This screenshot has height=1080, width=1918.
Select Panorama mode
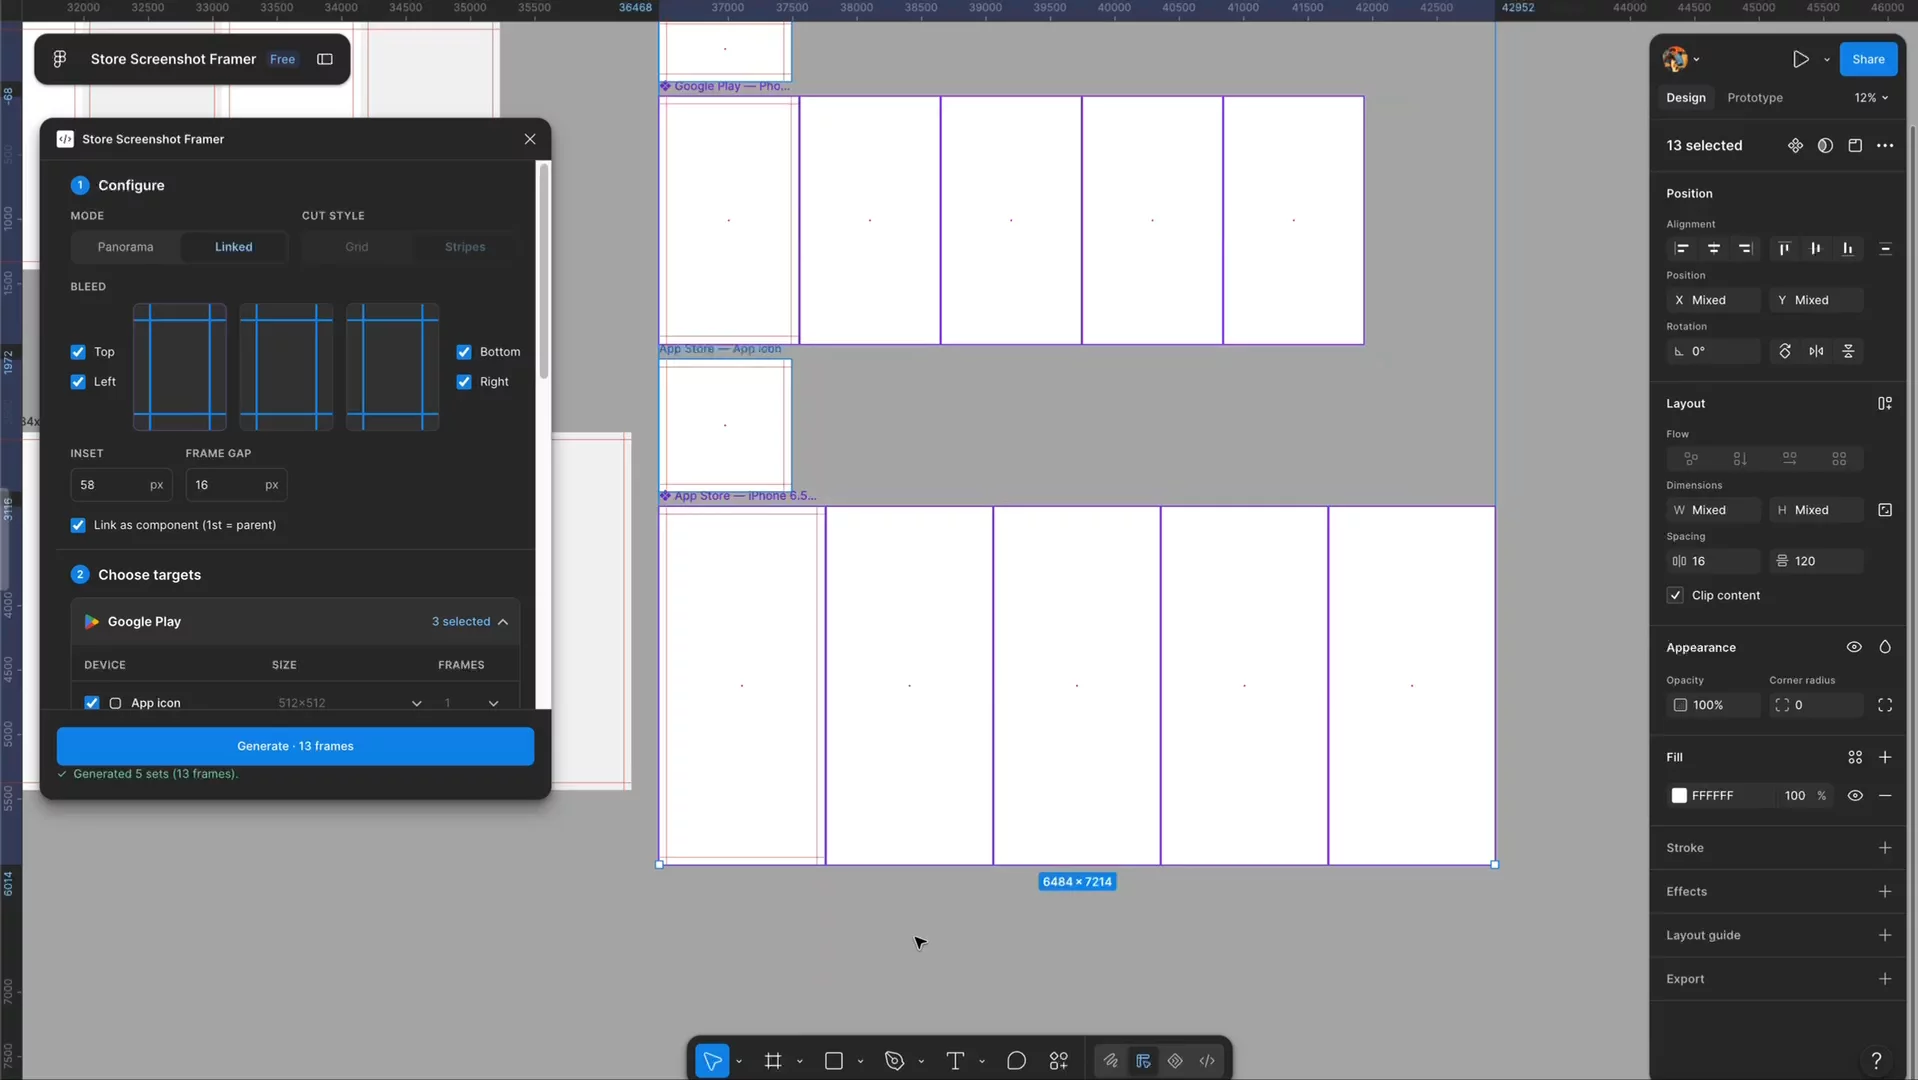tap(126, 247)
